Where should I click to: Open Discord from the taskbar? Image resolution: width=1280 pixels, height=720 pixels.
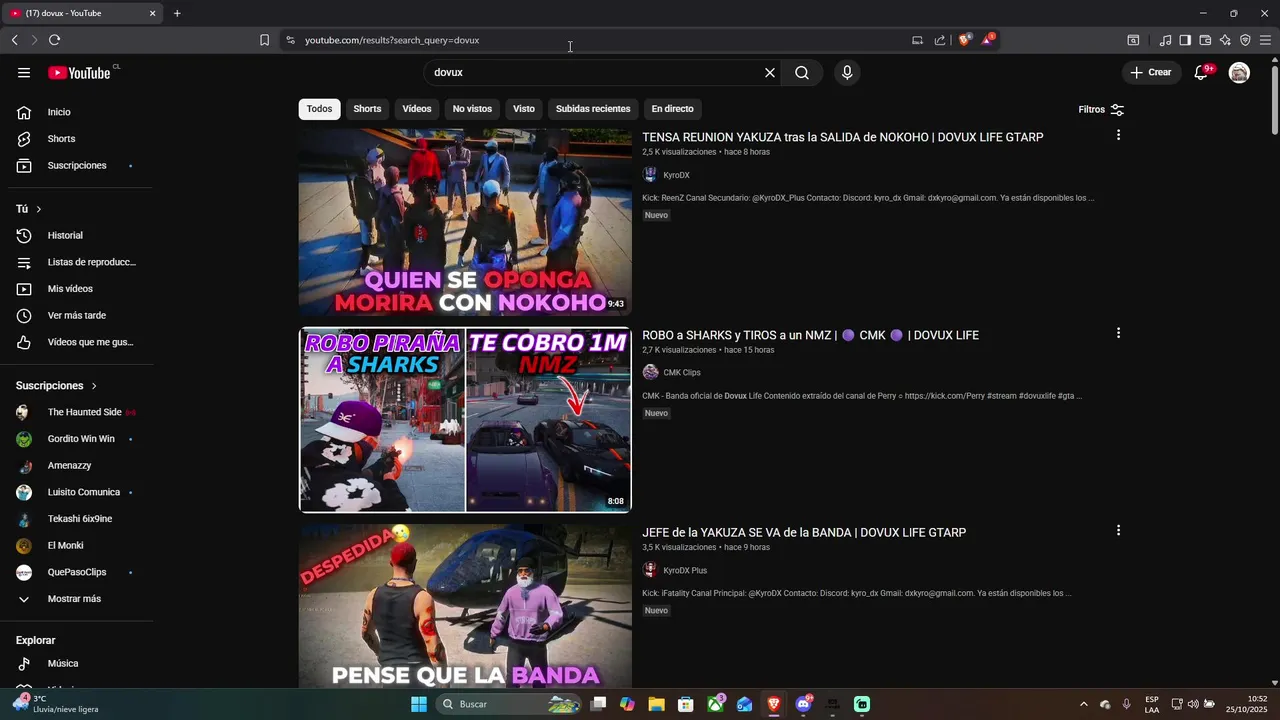(803, 704)
